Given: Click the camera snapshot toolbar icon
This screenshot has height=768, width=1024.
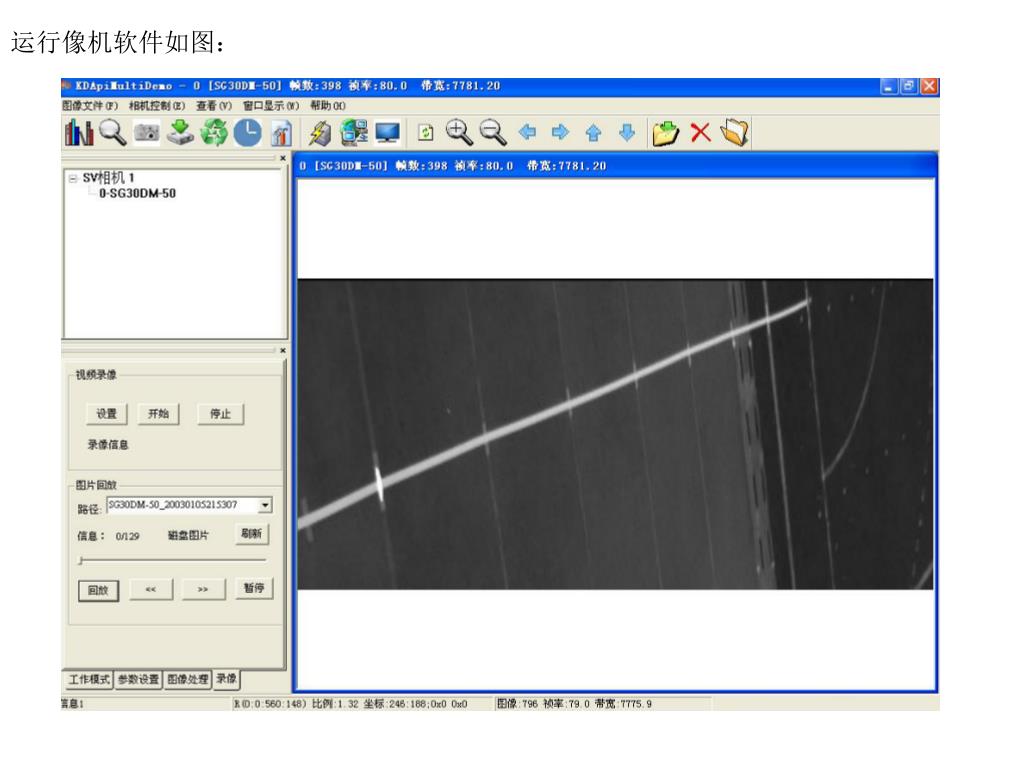Looking at the screenshot, I should (146, 133).
